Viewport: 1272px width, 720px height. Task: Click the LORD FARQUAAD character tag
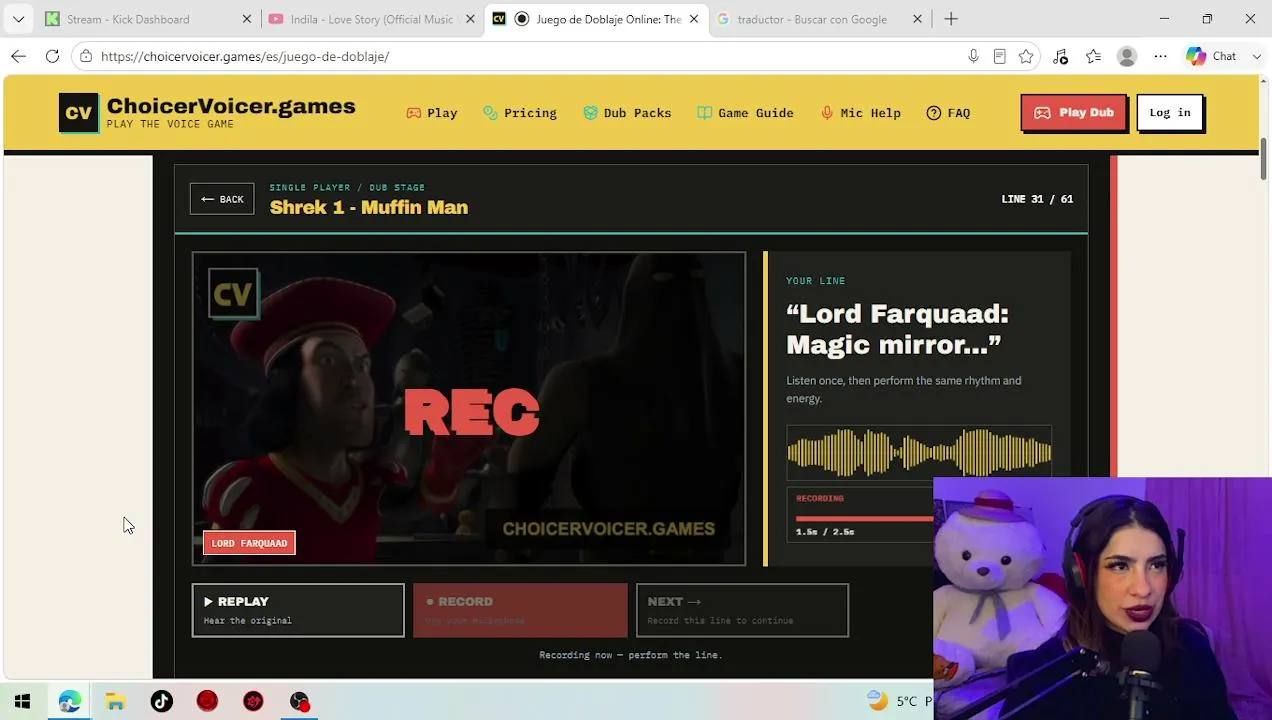point(249,543)
